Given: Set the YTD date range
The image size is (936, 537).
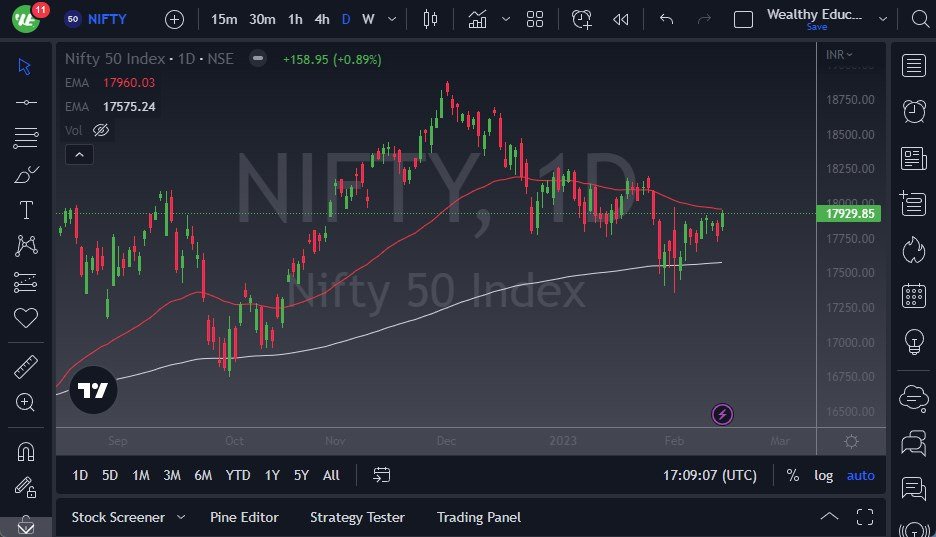Looking at the screenshot, I should 238,475.
